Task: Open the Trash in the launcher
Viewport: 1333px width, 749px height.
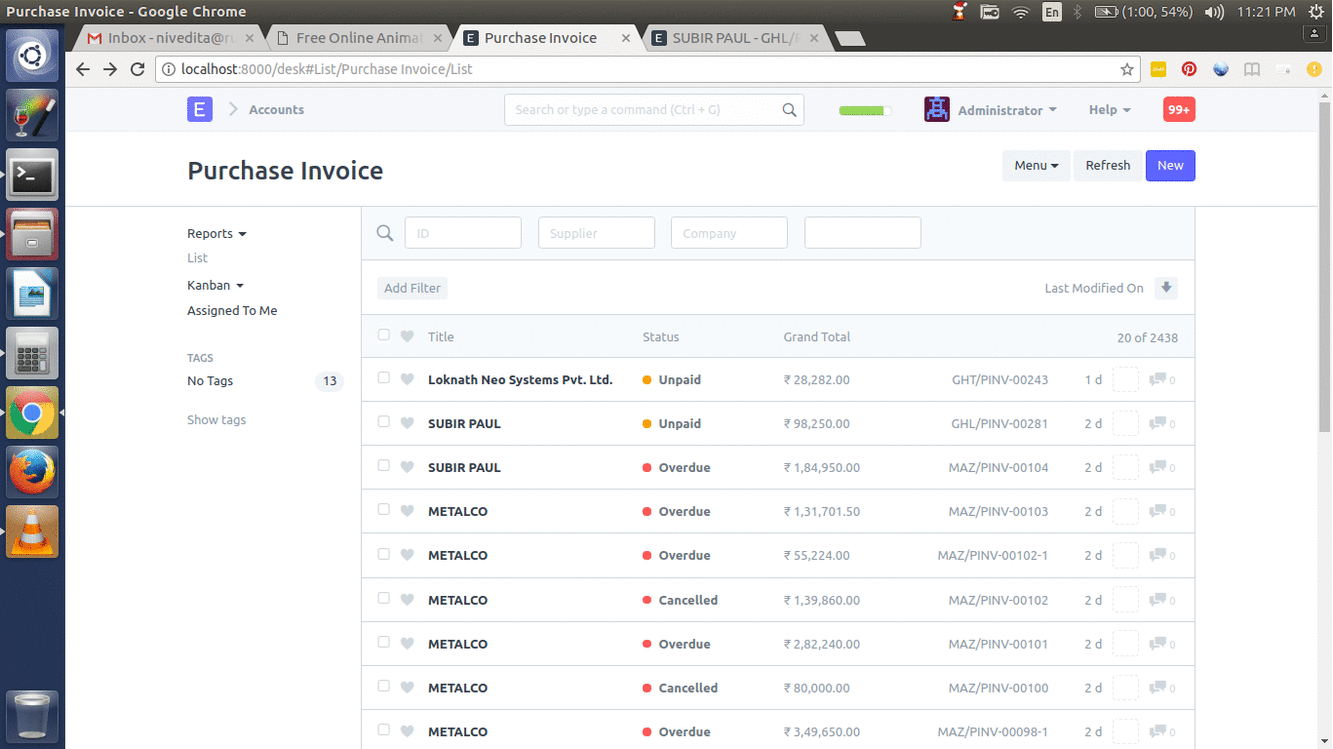Action: coord(33,716)
